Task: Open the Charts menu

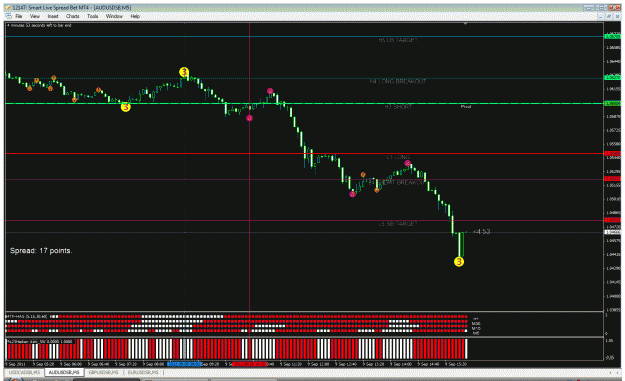Action: 73,16
